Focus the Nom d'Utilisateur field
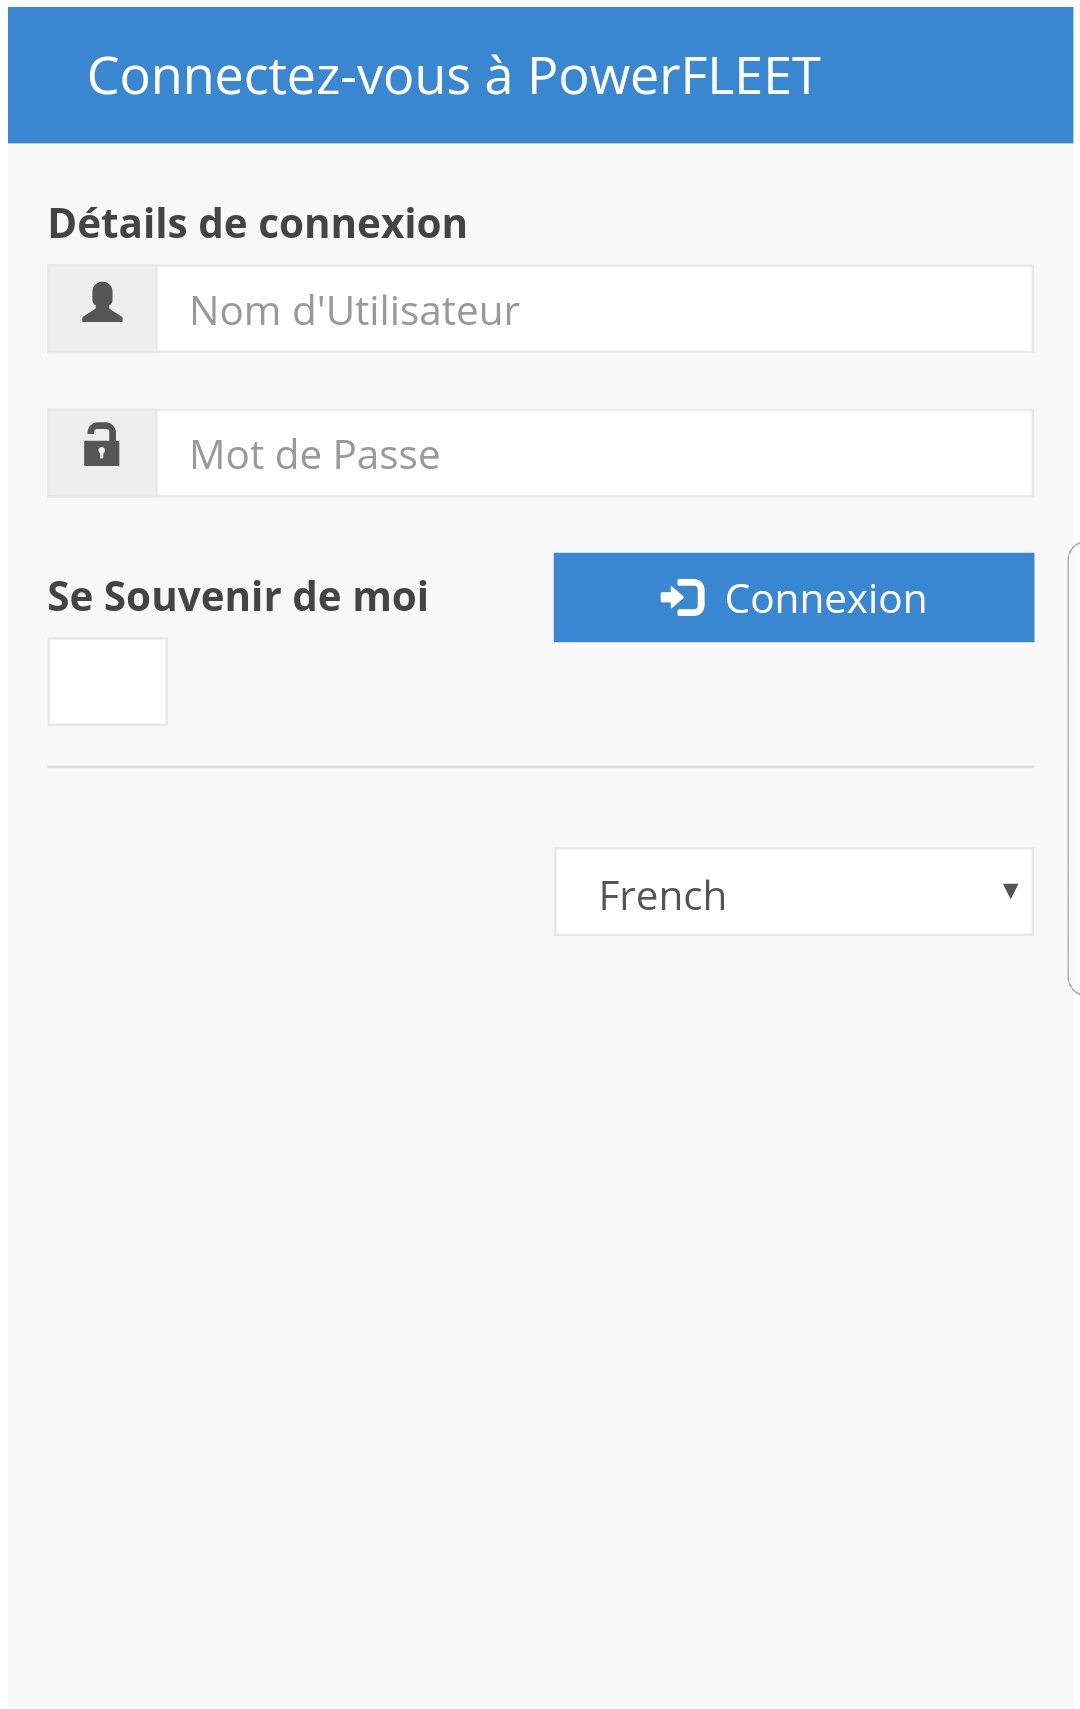The width and height of the screenshot is (1080, 1709). (x=594, y=310)
